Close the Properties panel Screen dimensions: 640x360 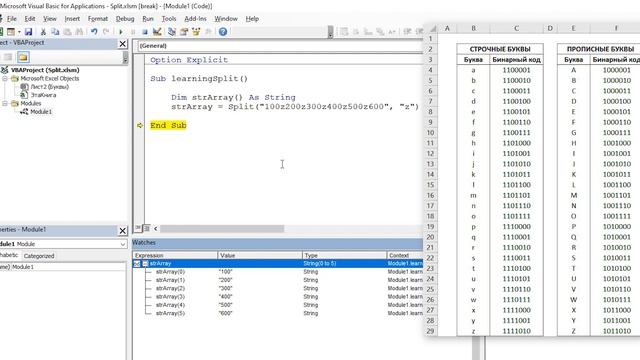click(x=122, y=231)
